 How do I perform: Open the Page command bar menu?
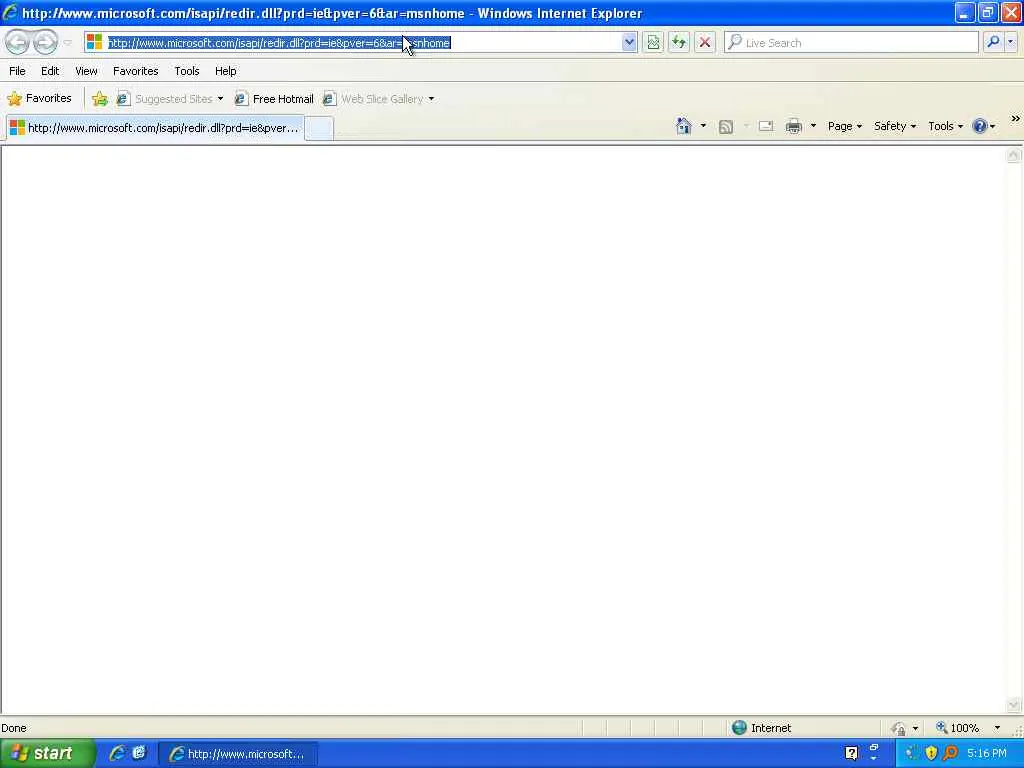pyautogui.click(x=844, y=126)
